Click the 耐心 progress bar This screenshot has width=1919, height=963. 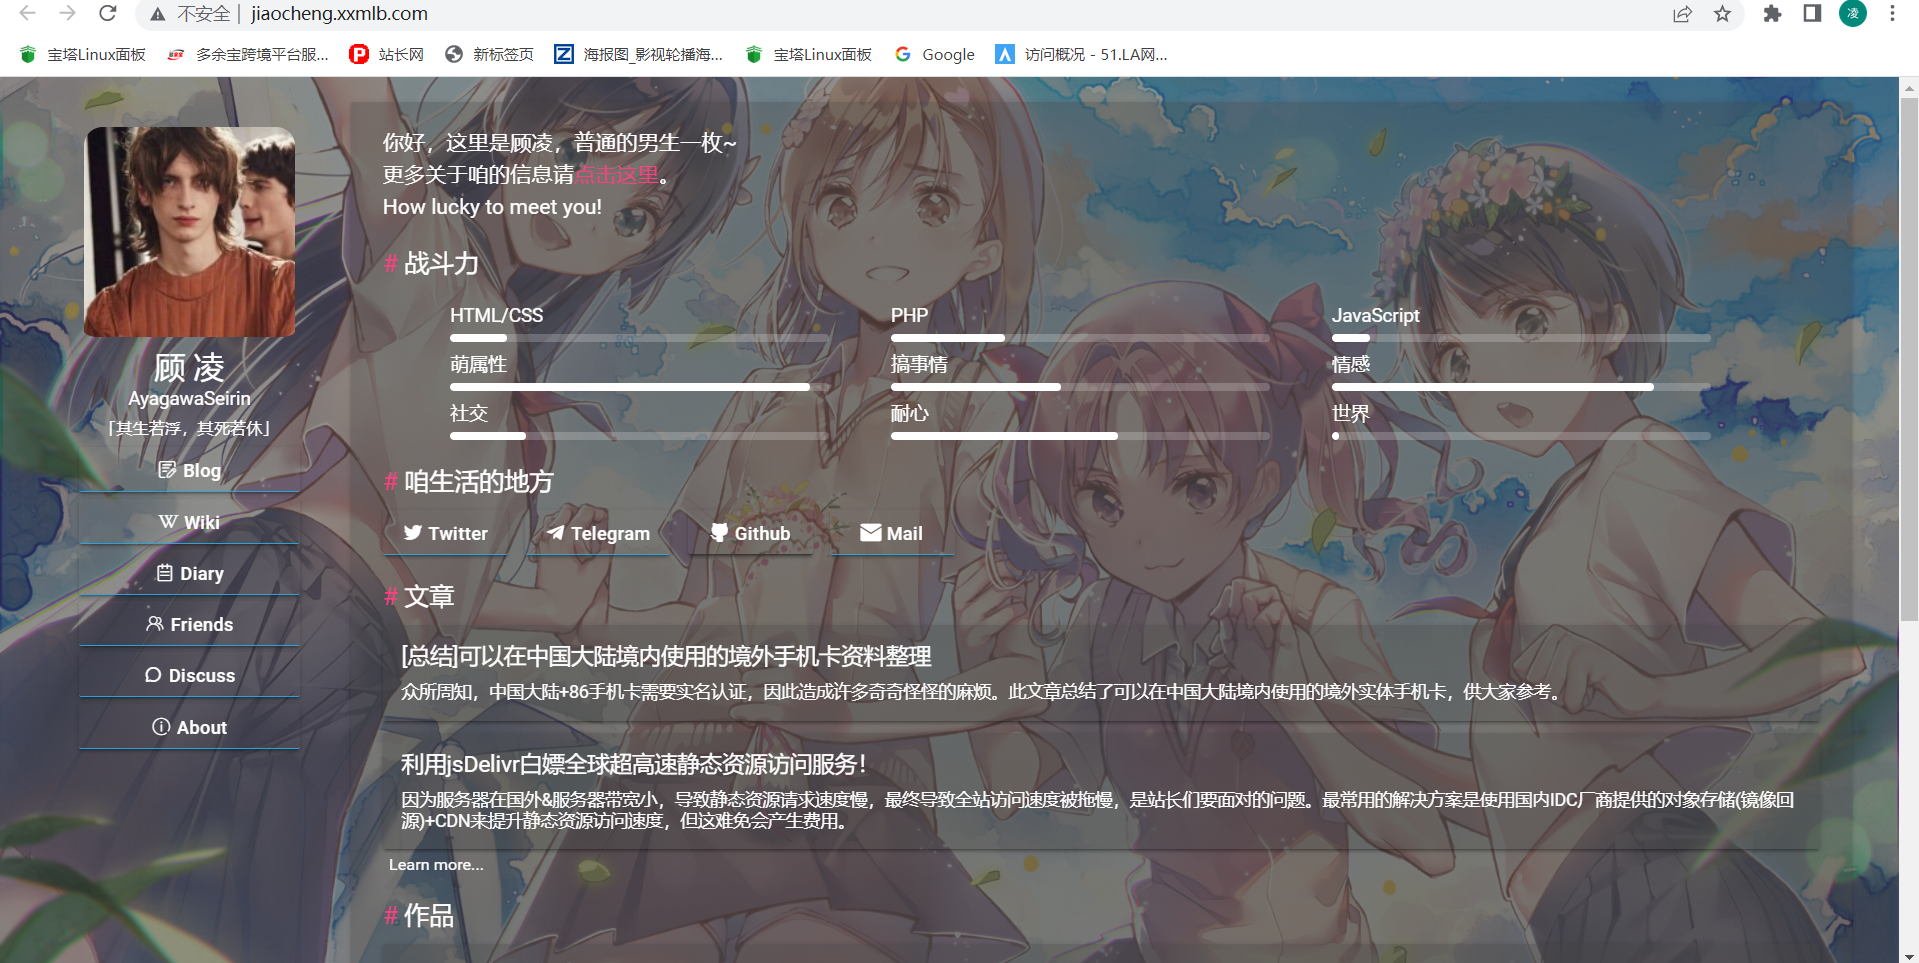[x=1080, y=436]
